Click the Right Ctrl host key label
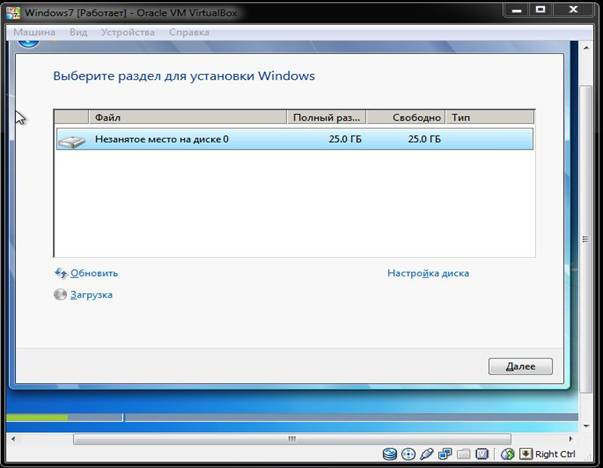The height and width of the screenshot is (468, 603). click(555, 454)
